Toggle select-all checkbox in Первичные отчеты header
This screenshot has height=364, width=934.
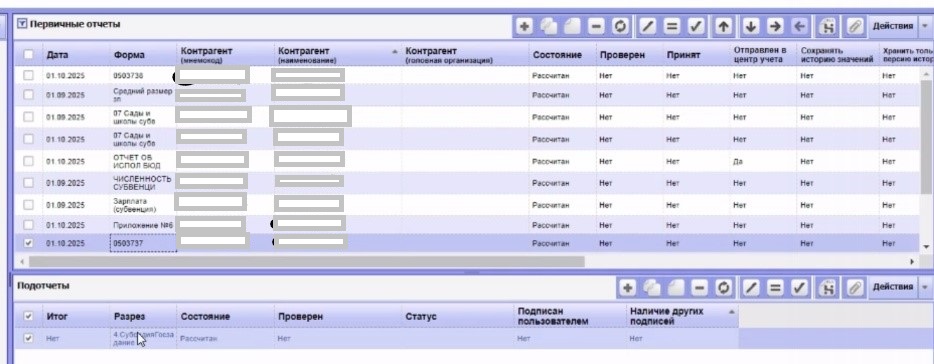[28, 55]
